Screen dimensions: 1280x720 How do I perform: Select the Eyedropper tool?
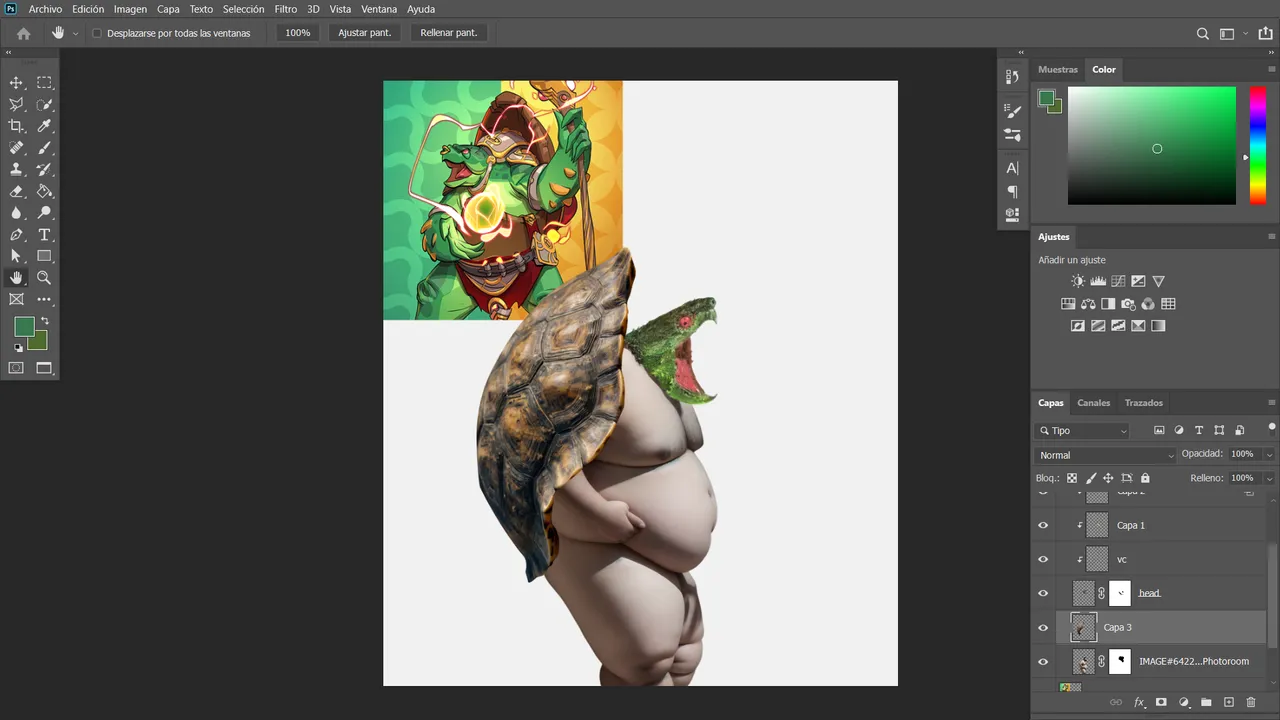tap(44, 126)
